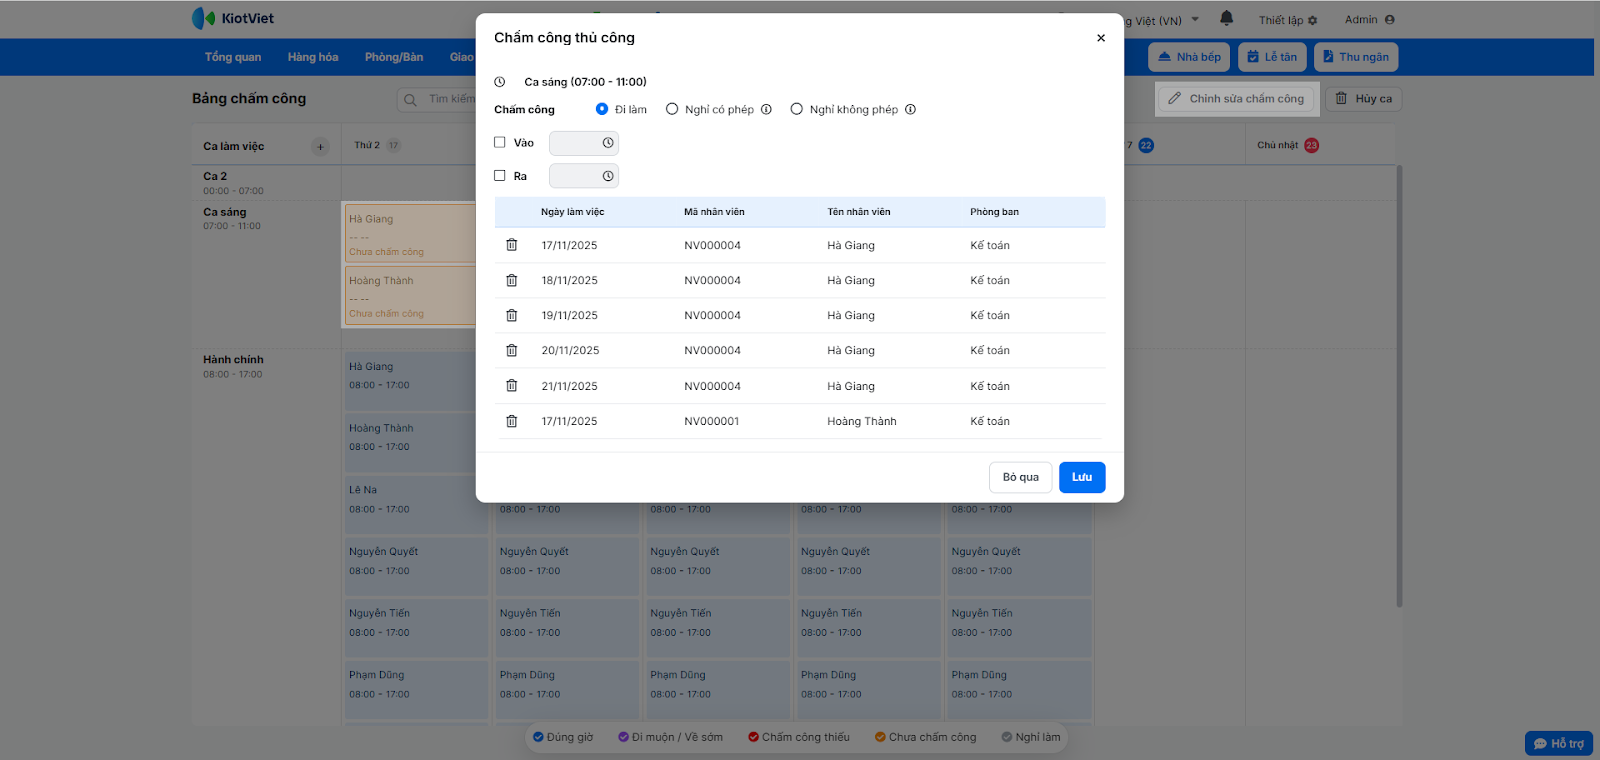The width and height of the screenshot is (1600, 760).
Task: Click the clock icon next to Ca sáng shift
Action: (x=500, y=82)
